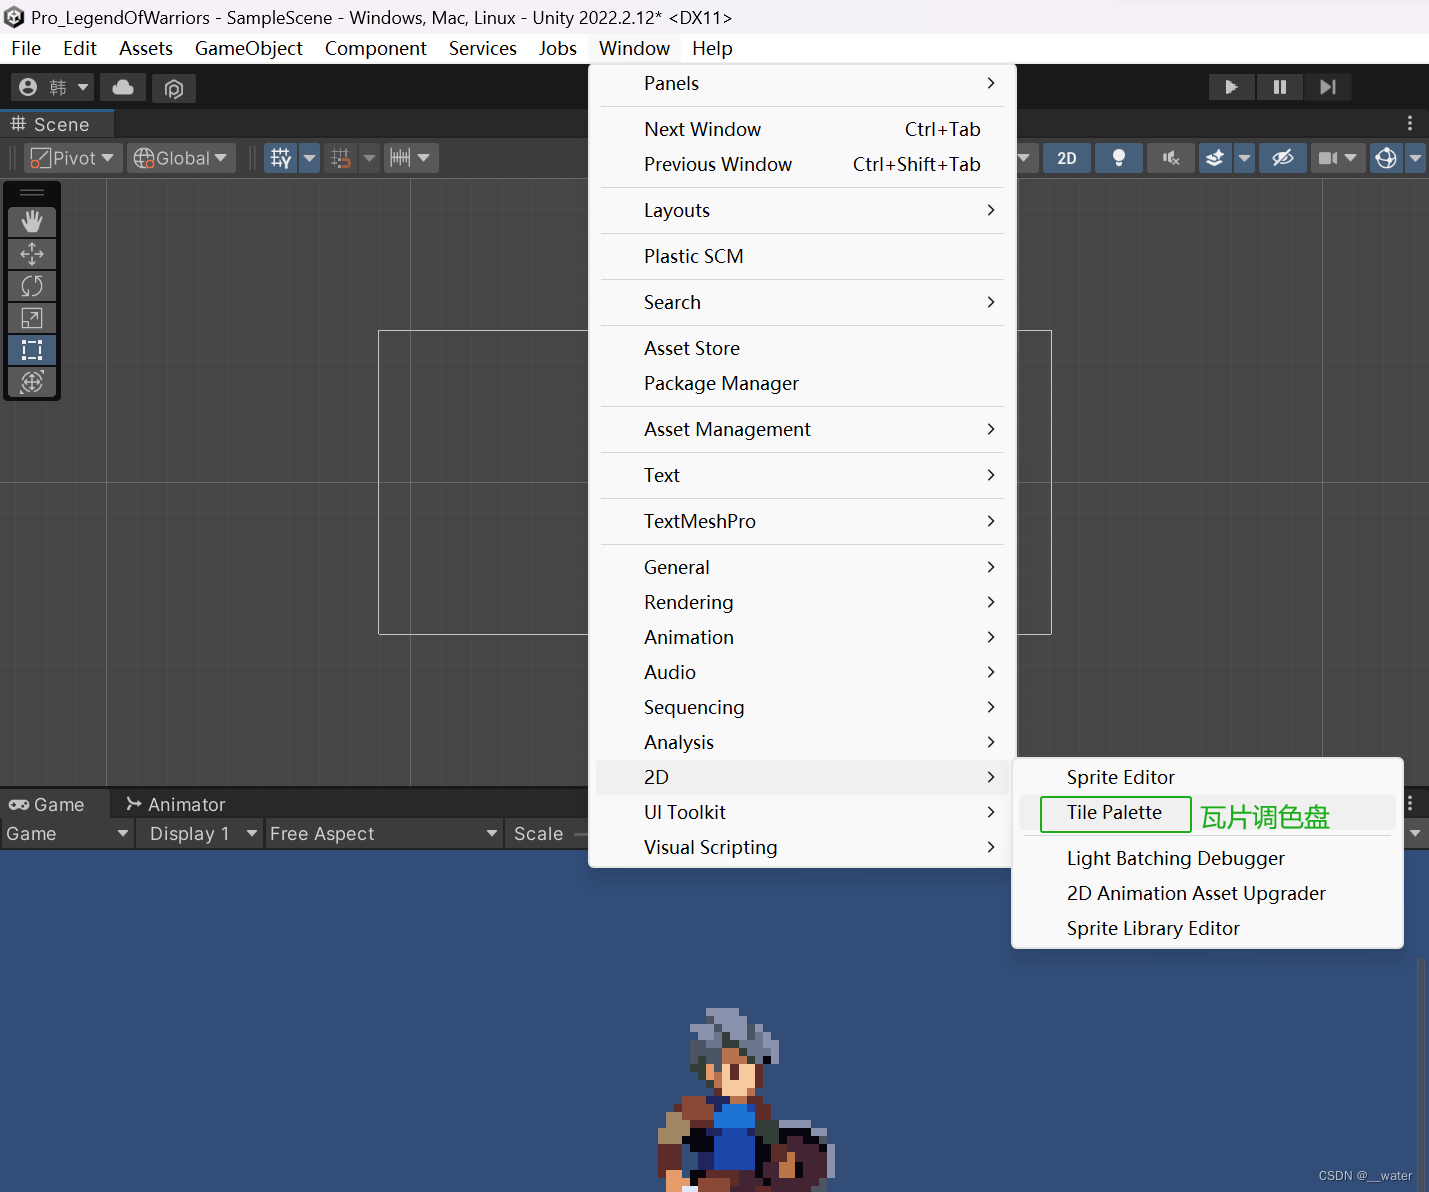The image size is (1429, 1192).
Task: Select the Rect tool
Action: pyautogui.click(x=32, y=350)
